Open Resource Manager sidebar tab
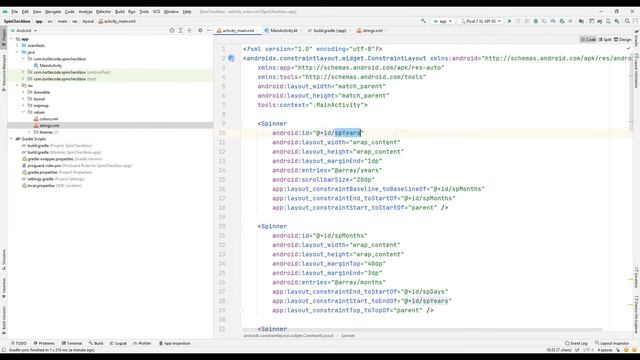The image size is (640, 360). click(4, 73)
